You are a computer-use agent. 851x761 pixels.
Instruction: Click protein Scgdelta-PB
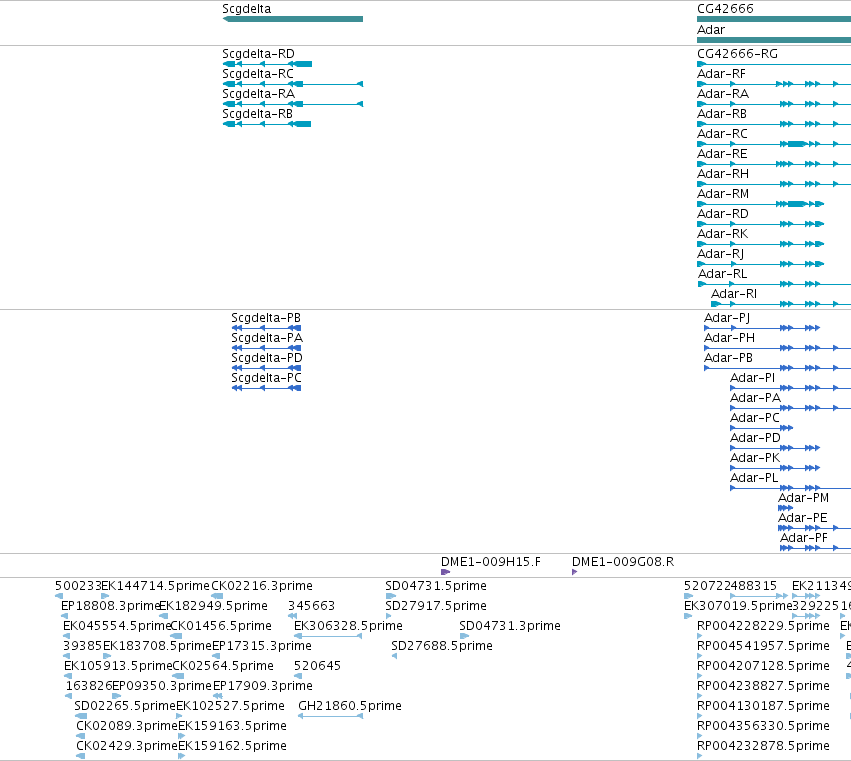pyautogui.click(x=266, y=318)
